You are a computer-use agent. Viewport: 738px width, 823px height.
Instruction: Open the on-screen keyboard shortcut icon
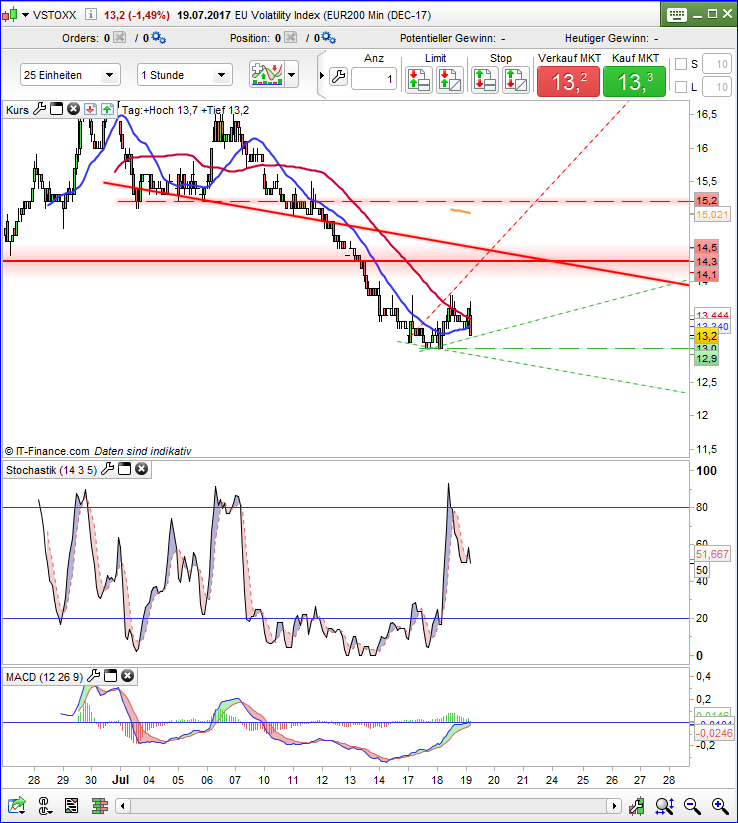(677, 15)
